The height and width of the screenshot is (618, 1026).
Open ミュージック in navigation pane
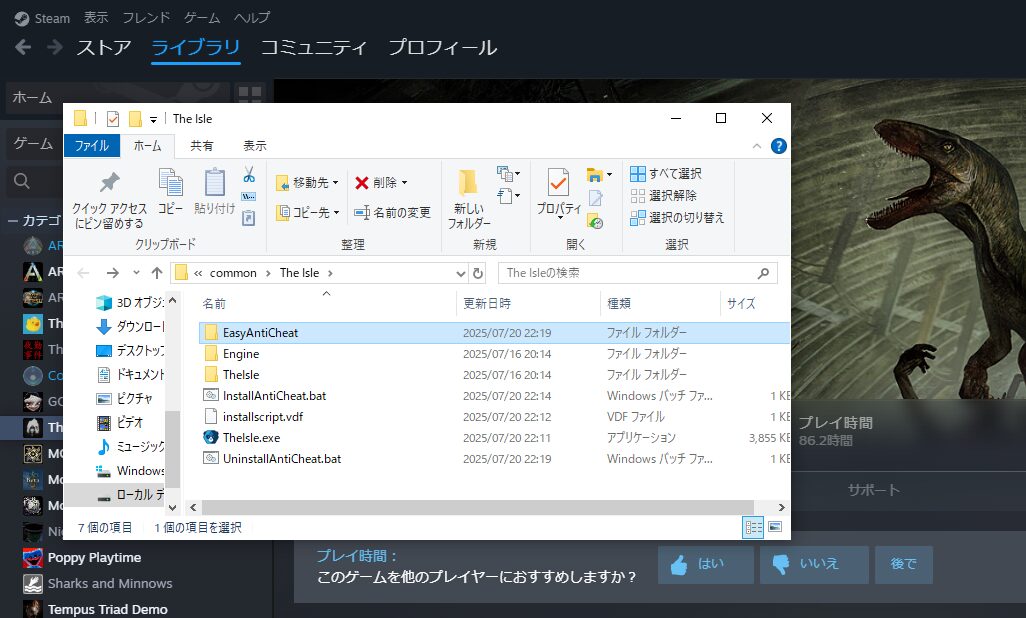click(130, 446)
